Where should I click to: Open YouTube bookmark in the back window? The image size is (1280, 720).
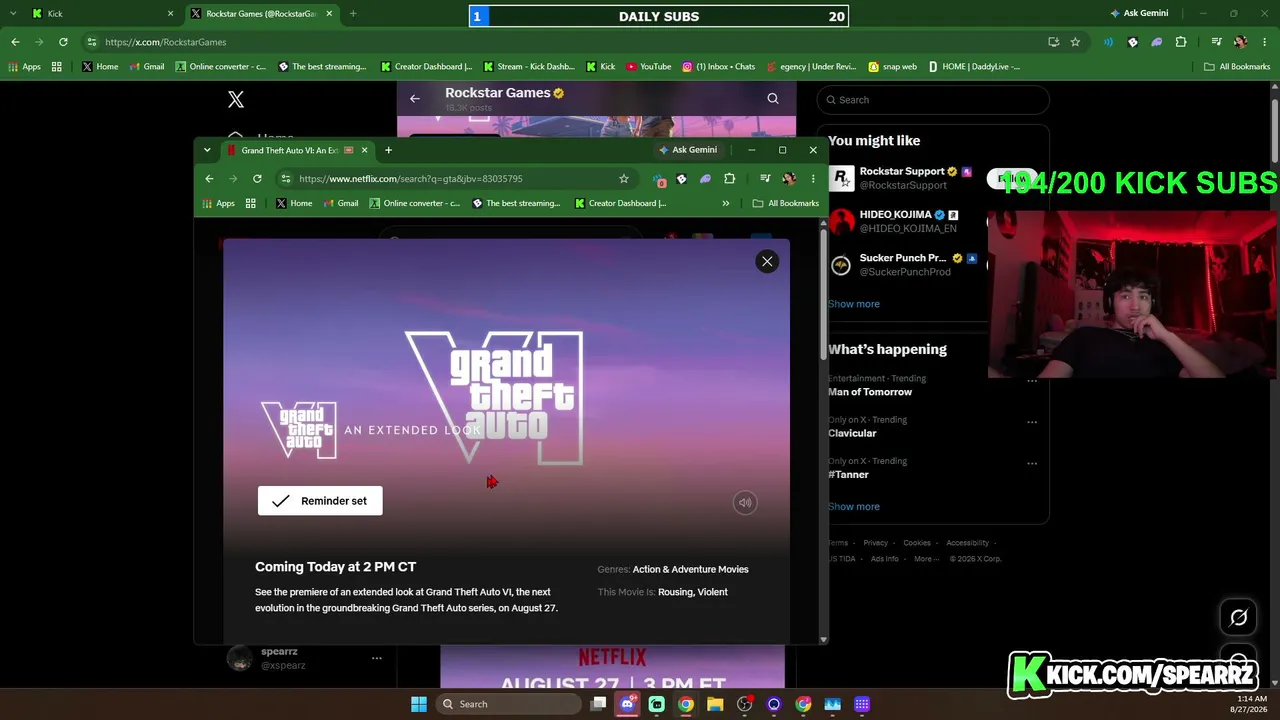(x=648, y=67)
